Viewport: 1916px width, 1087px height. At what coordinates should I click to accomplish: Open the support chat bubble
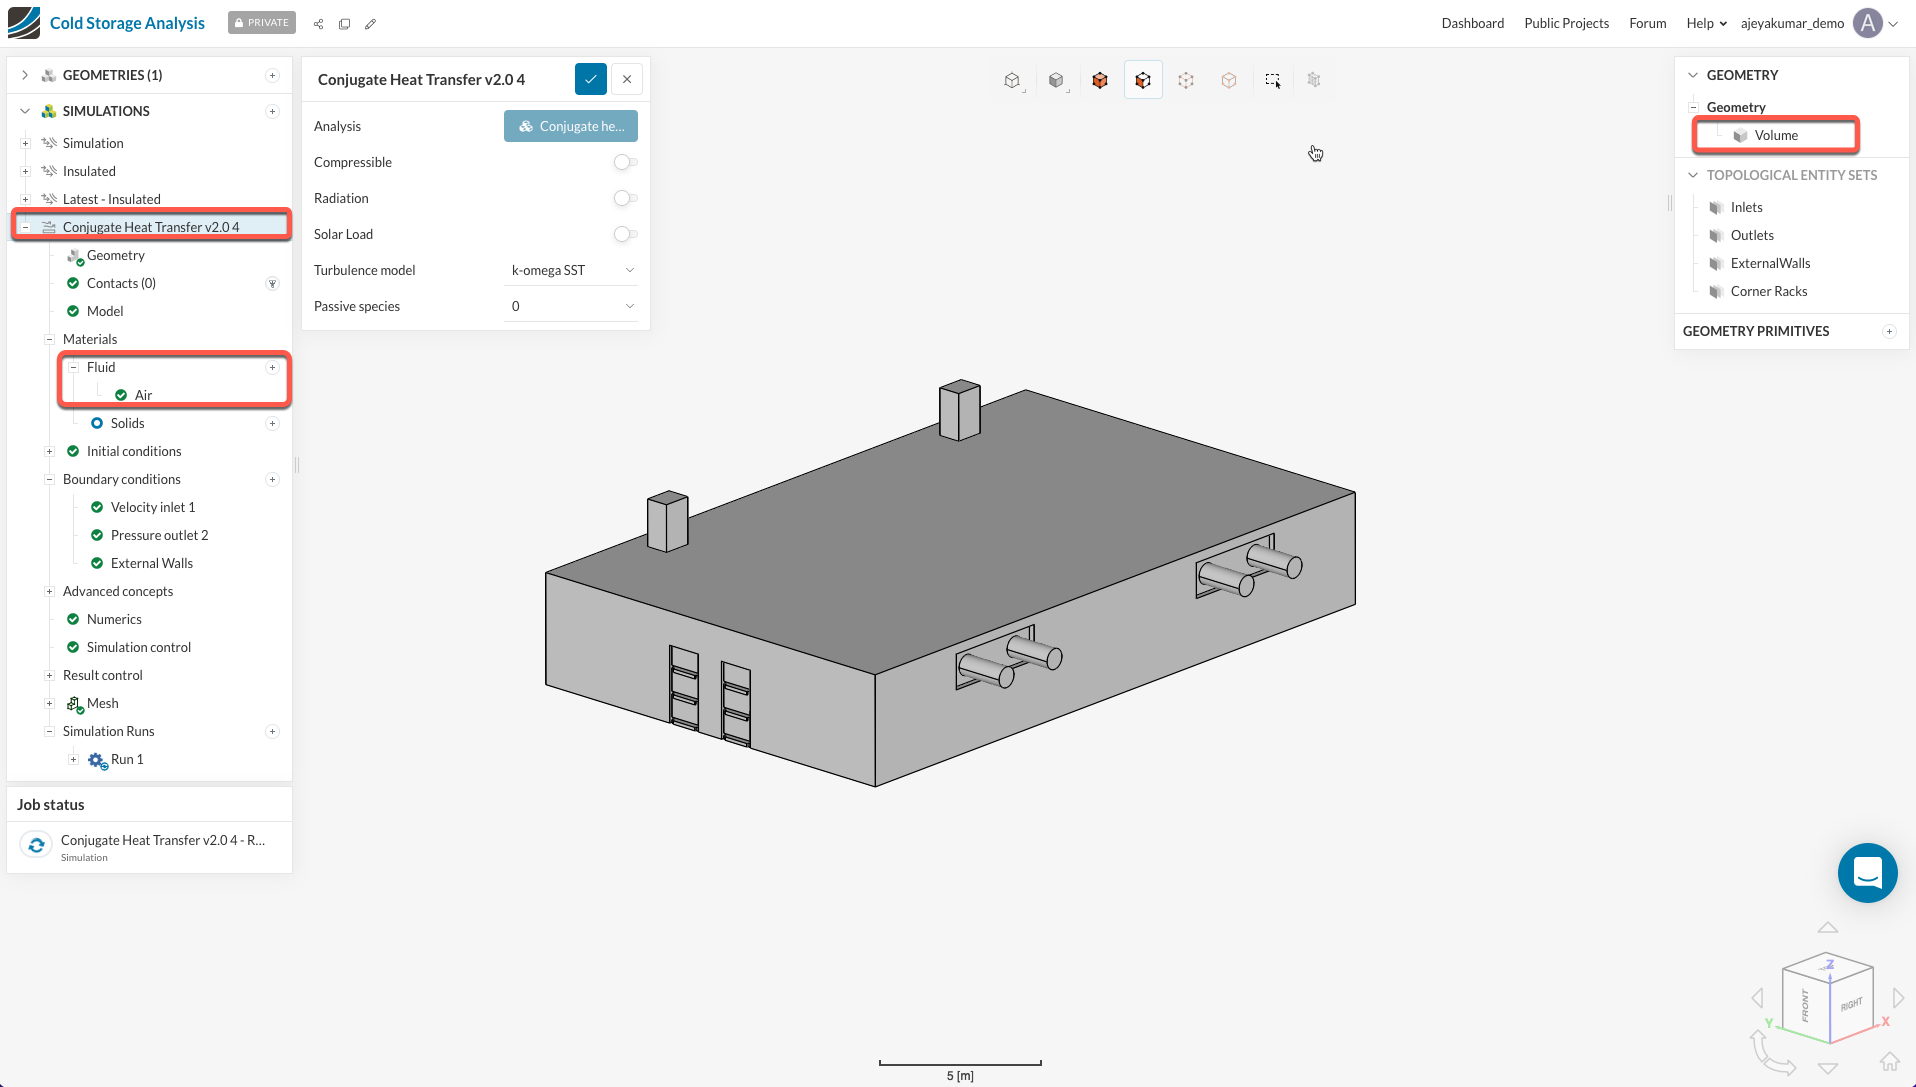(1867, 873)
